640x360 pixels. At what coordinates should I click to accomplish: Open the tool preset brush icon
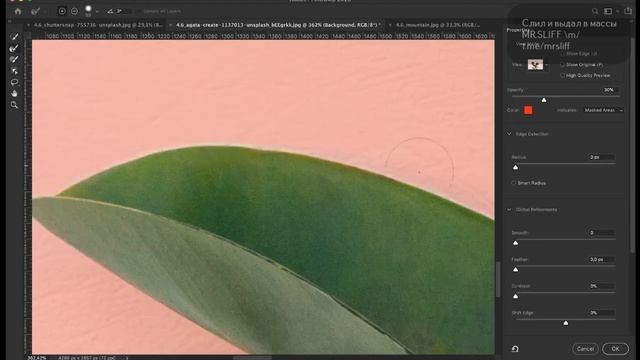pyautogui.click(x=36, y=11)
